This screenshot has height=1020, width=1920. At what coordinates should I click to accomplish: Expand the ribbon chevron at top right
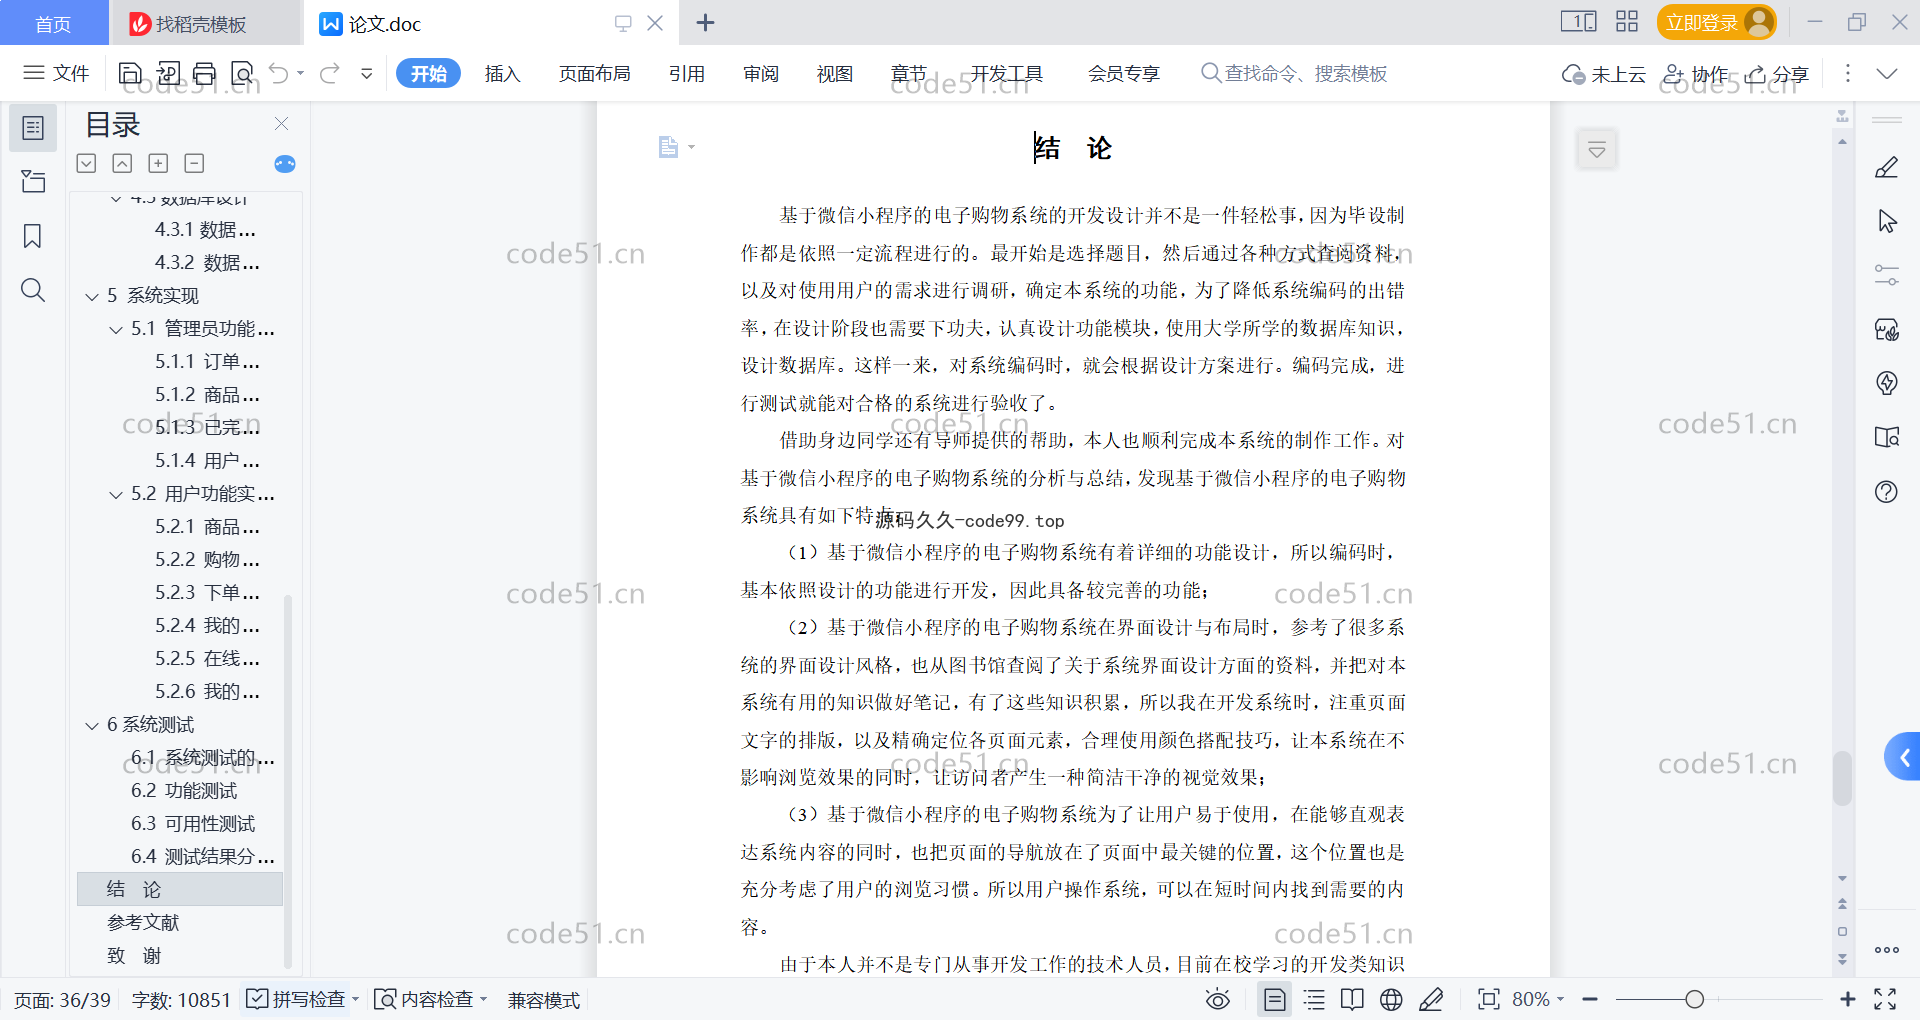(x=1887, y=73)
